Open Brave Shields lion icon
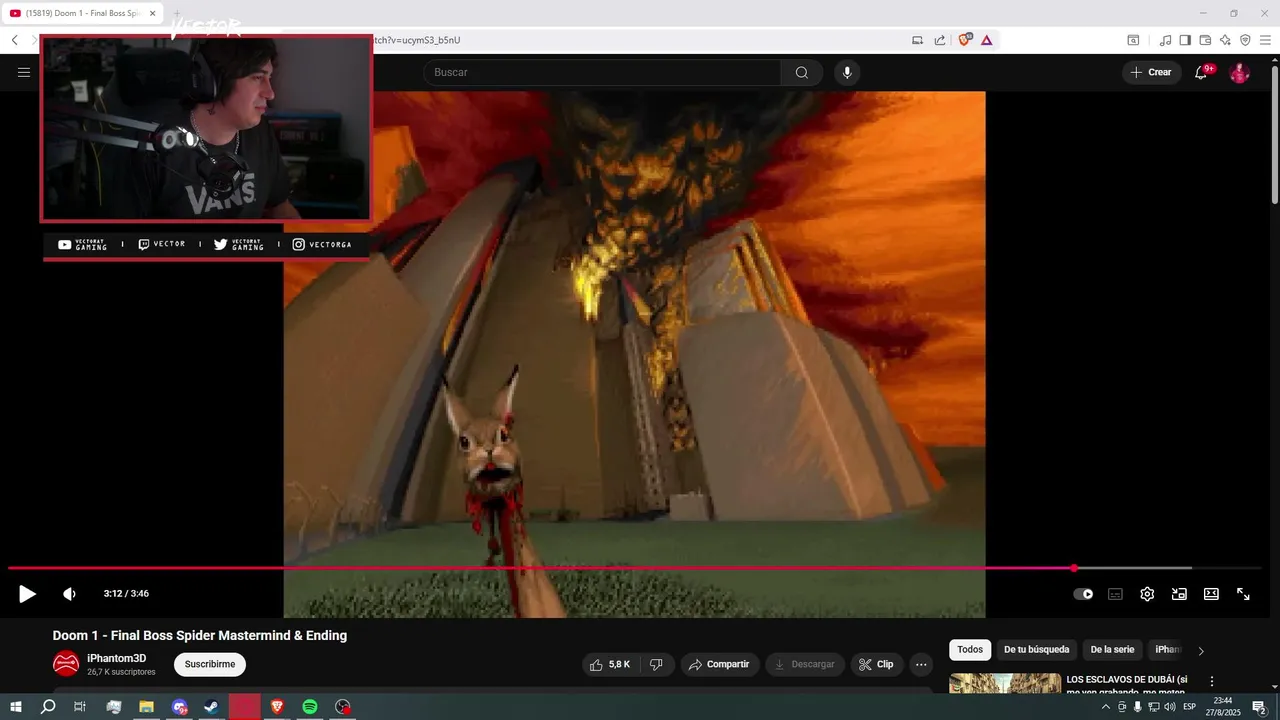The width and height of the screenshot is (1280, 720). (965, 40)
